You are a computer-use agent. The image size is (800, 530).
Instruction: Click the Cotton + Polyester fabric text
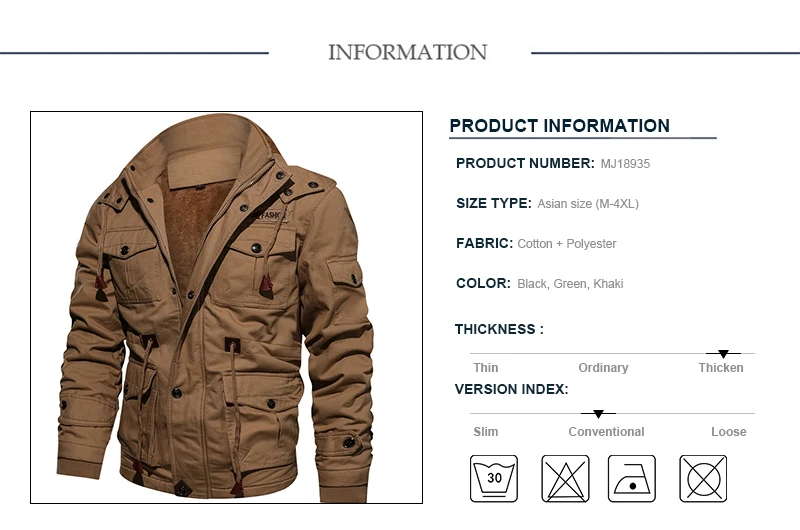coord(567,244)
